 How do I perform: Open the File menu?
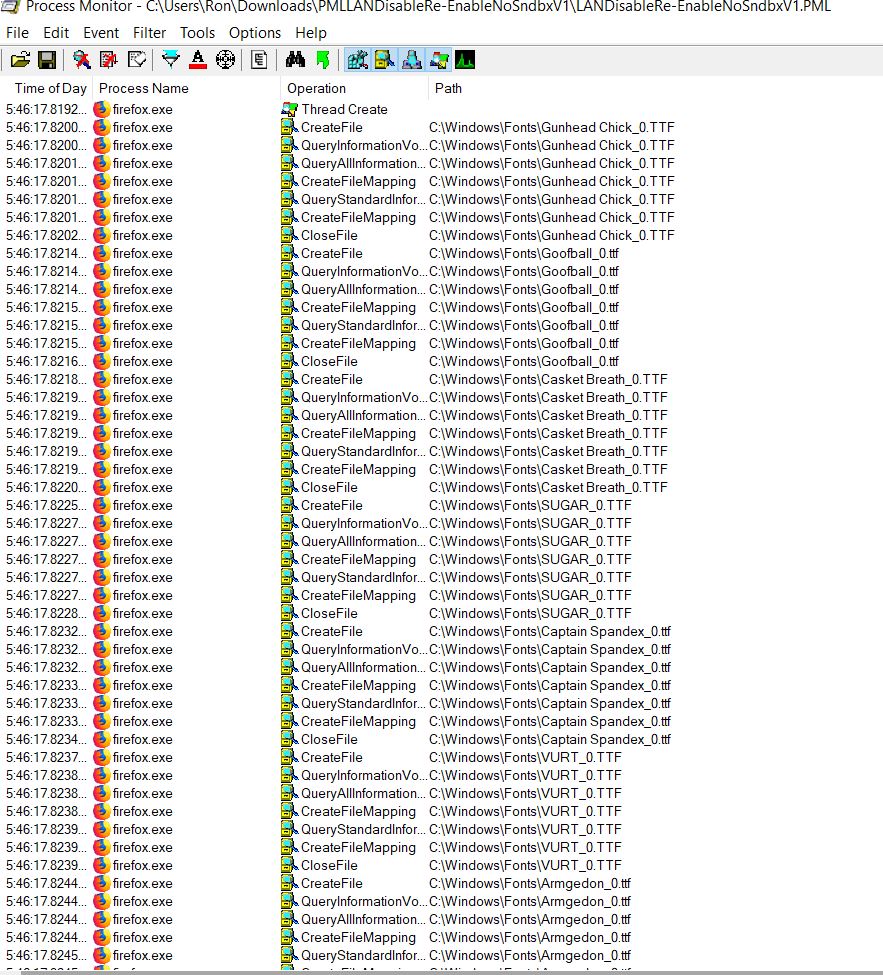click(17, 32)
